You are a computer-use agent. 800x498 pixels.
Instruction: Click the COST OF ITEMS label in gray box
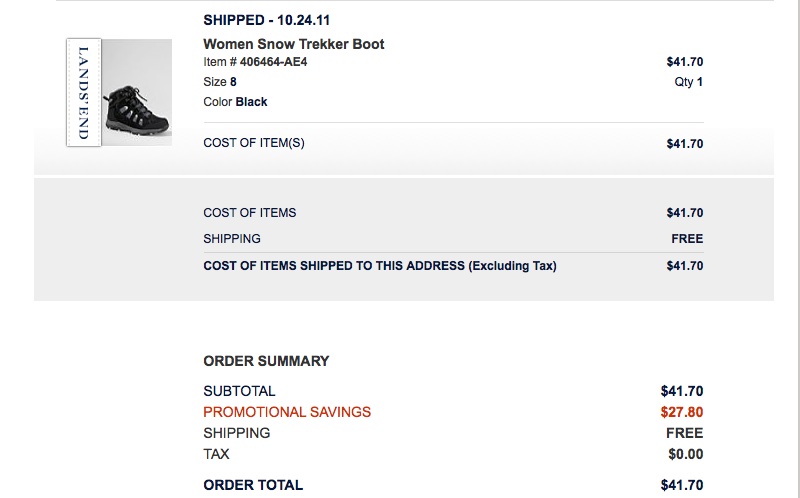(249, 213)
